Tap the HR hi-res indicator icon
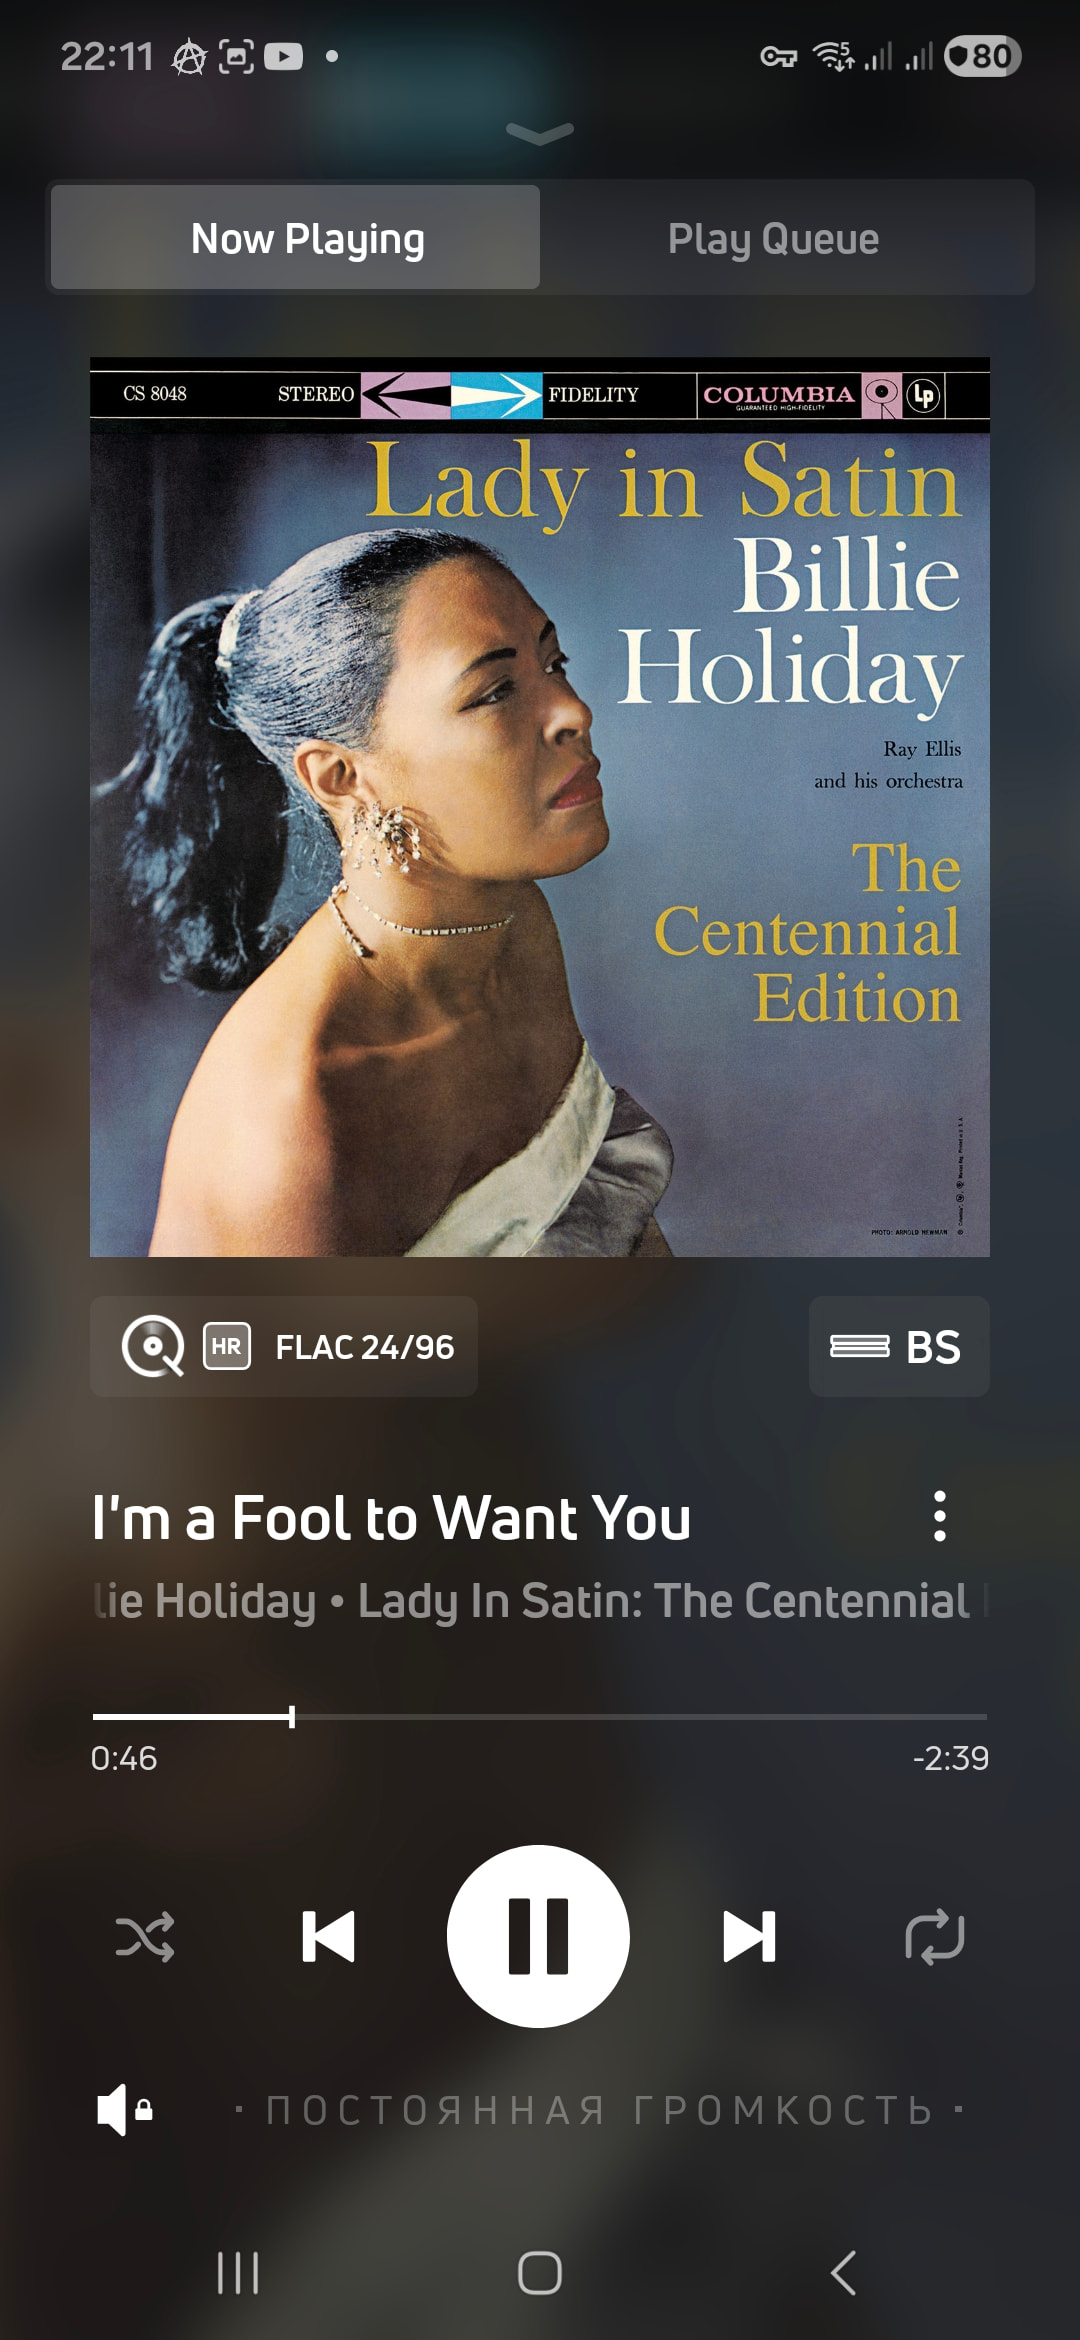This screenshot has height=2340, width=1080. point(227,1347)
